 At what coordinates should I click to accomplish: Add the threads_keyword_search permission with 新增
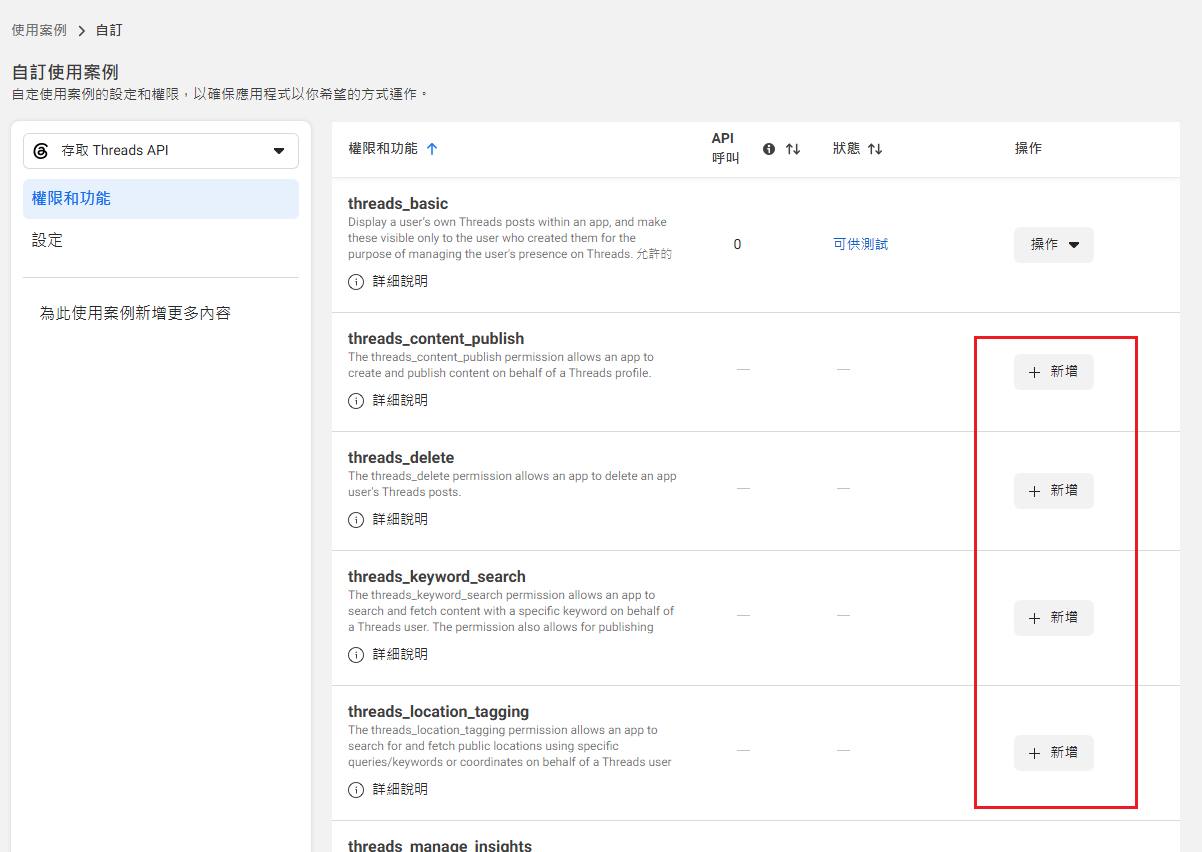point(1054,618)
